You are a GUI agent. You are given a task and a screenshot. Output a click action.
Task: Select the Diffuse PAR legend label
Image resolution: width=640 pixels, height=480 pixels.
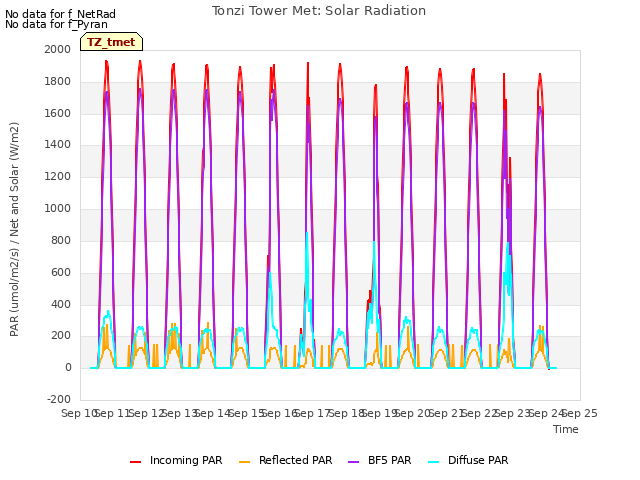pos(478,460)
